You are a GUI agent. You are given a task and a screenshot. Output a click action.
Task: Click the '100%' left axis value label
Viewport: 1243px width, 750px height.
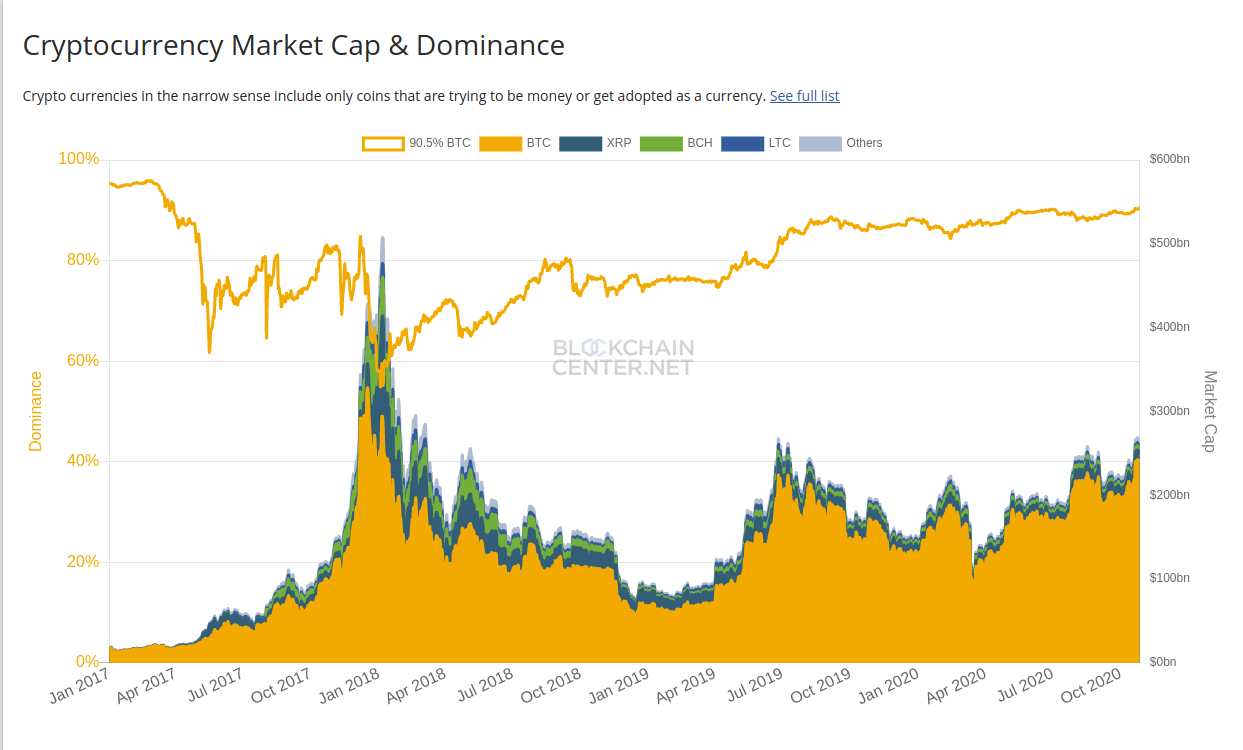coord(79,159)
